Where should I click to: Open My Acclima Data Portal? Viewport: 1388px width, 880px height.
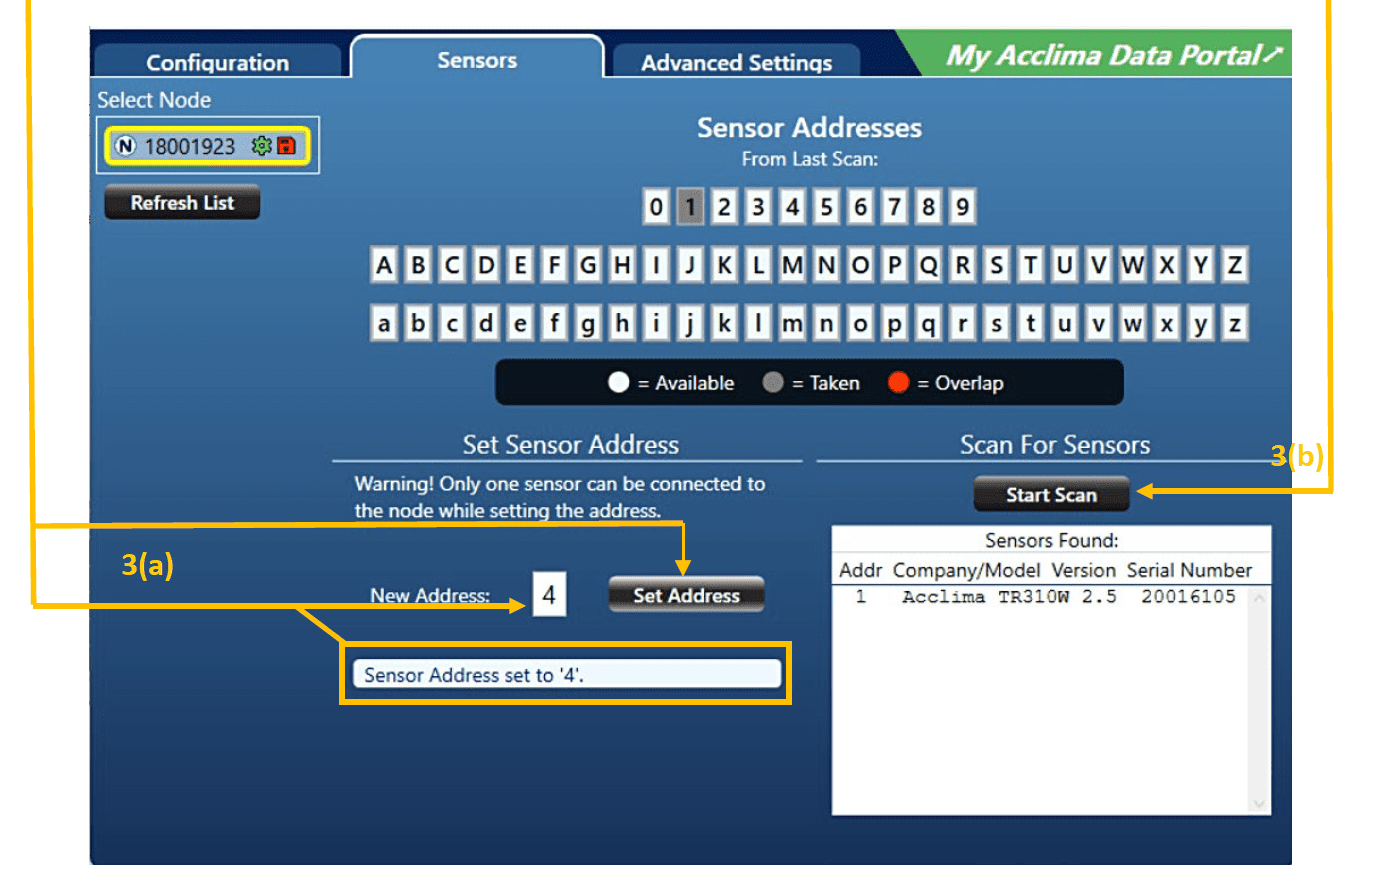pyautogui.click(x=1113, y=55)
